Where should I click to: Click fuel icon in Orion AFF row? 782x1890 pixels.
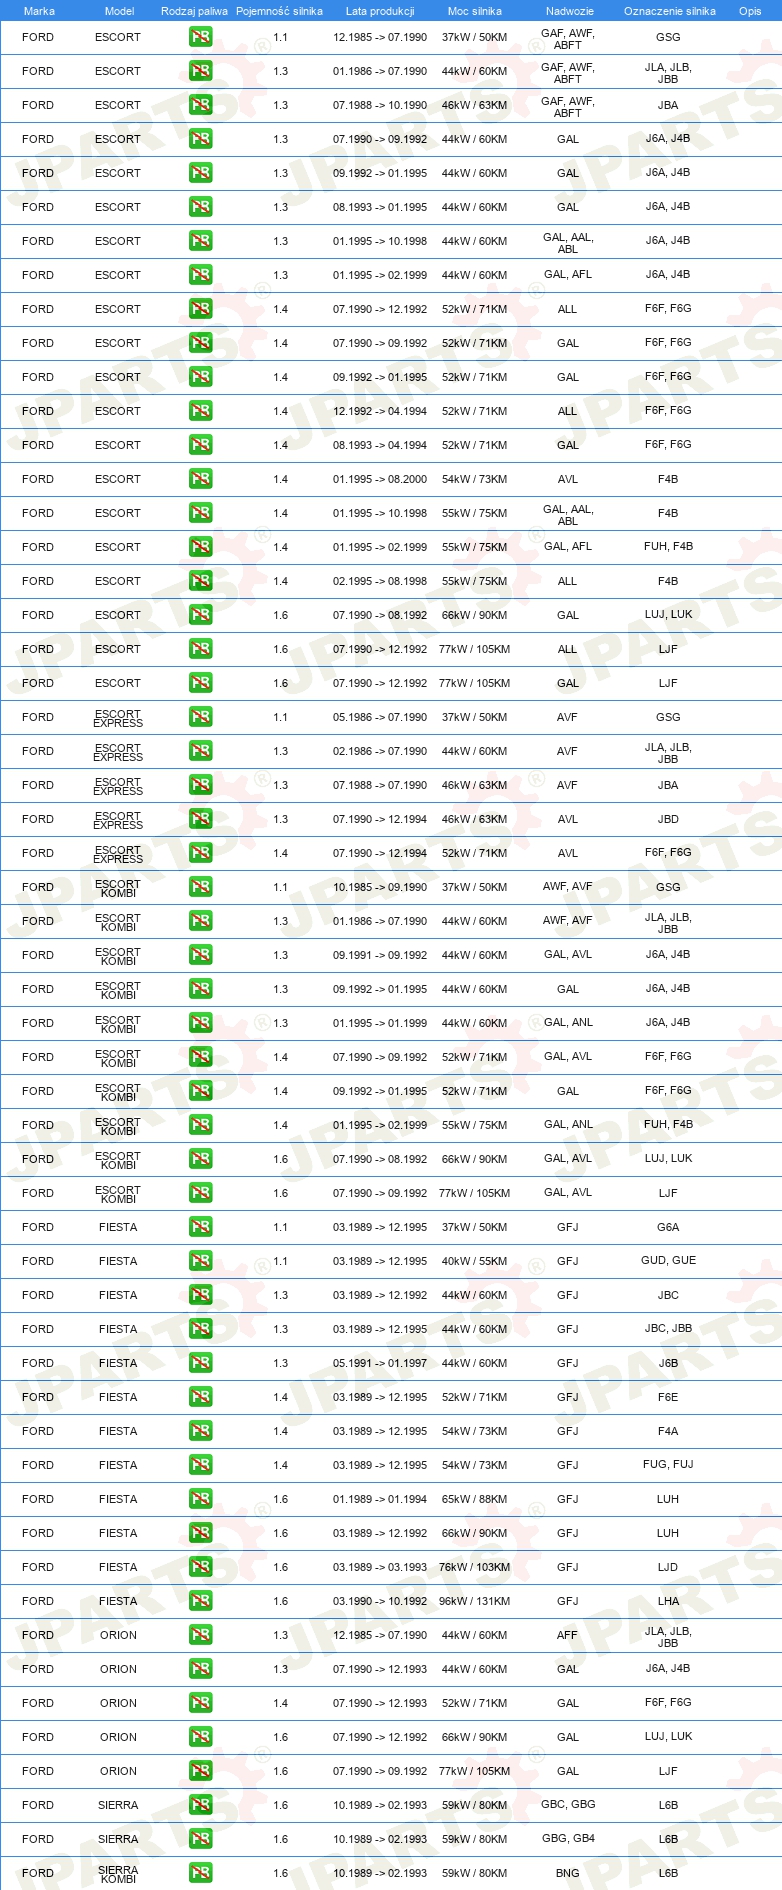(x=200, y=1635)
